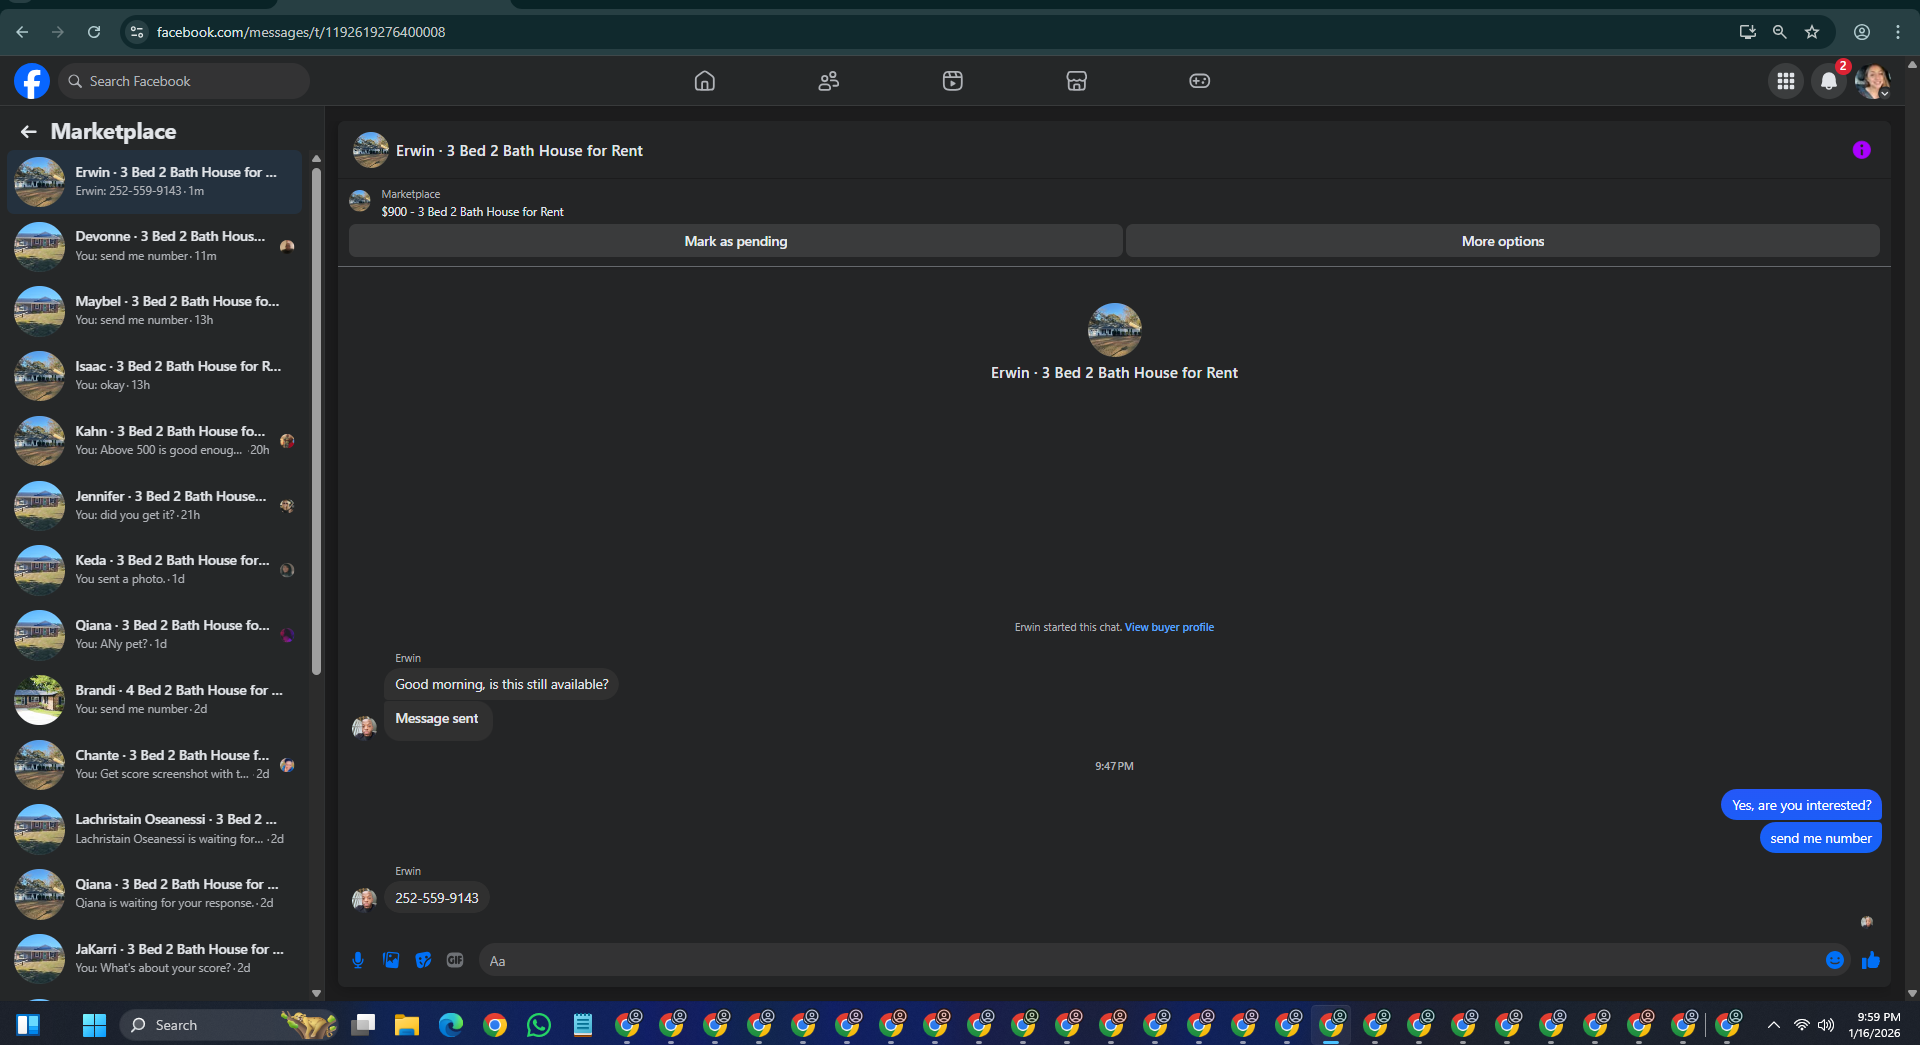
Task: Open Qiana 'ANy pet?' conversation
Action: coord(155,634)
